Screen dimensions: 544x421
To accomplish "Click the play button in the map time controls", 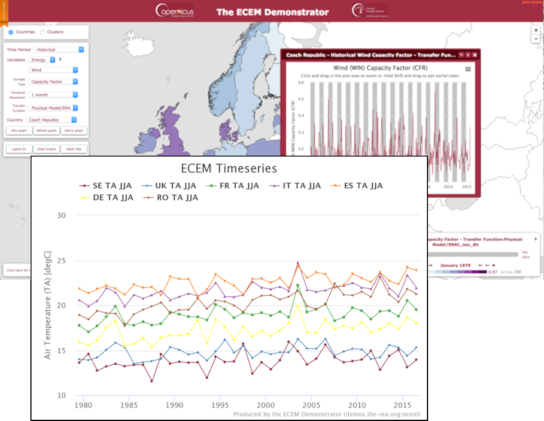I will pos(494,266).
